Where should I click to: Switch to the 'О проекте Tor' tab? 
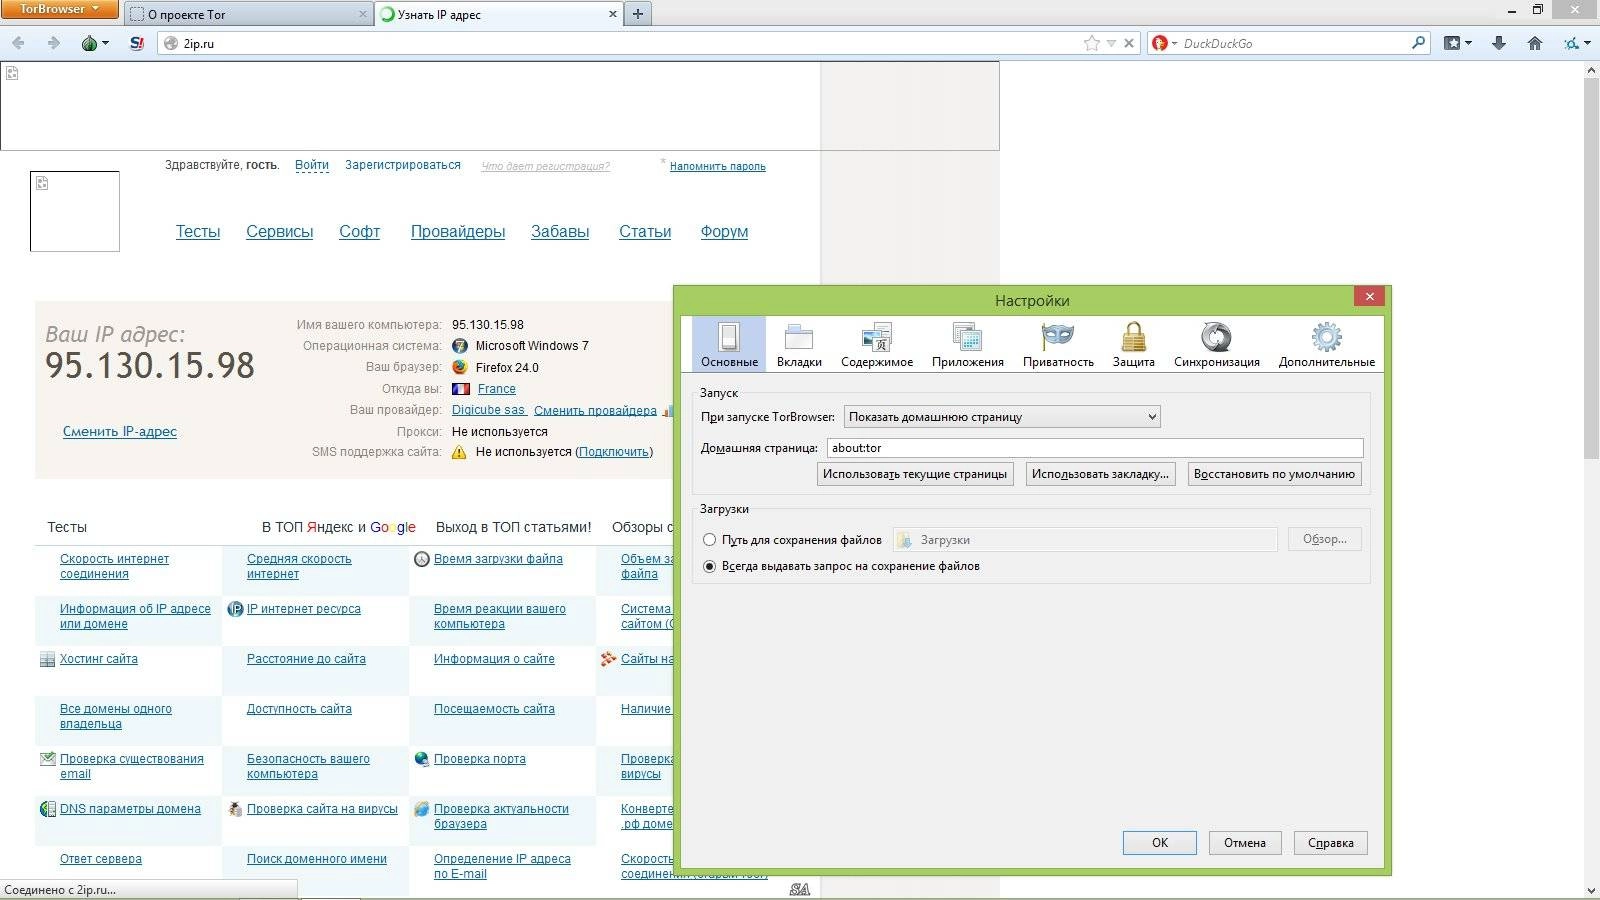pyautogui.click(x=250, y=14)
